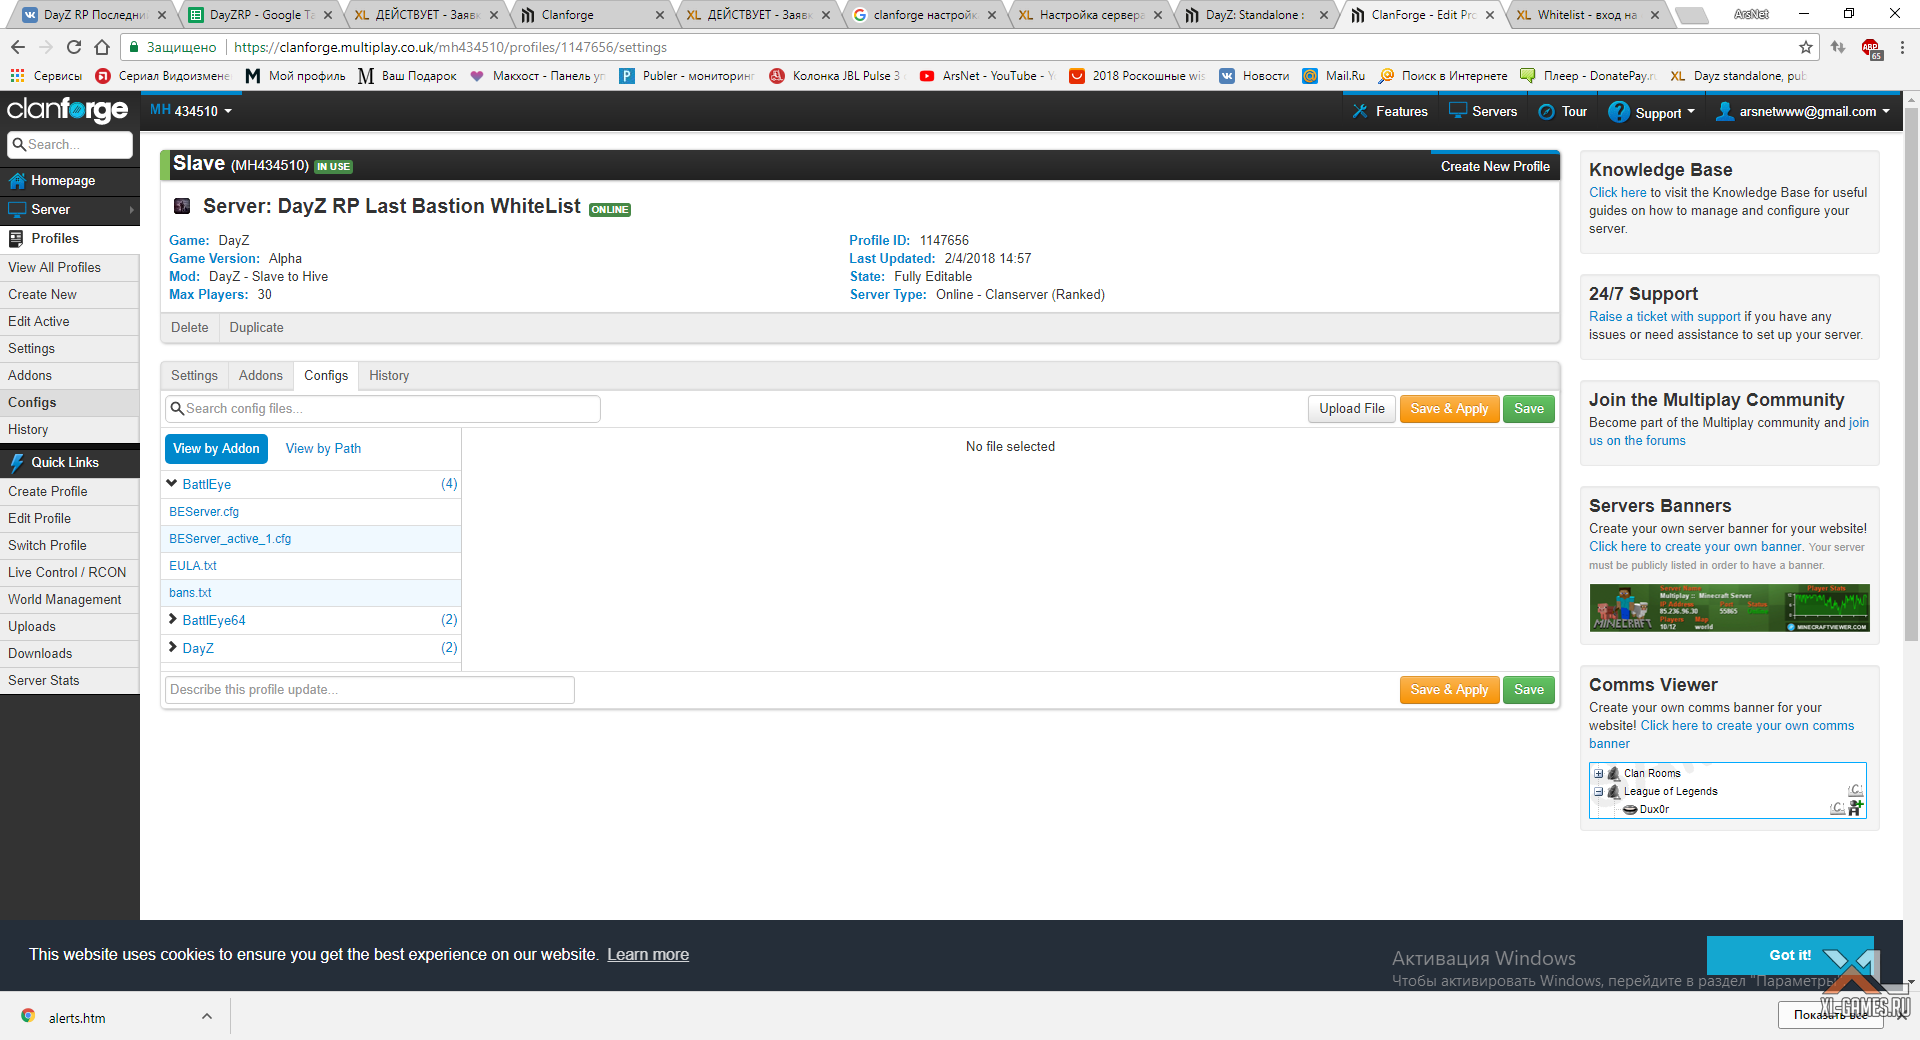
Task: Open the adblock extension icon
Action: tap(1870, 47)
